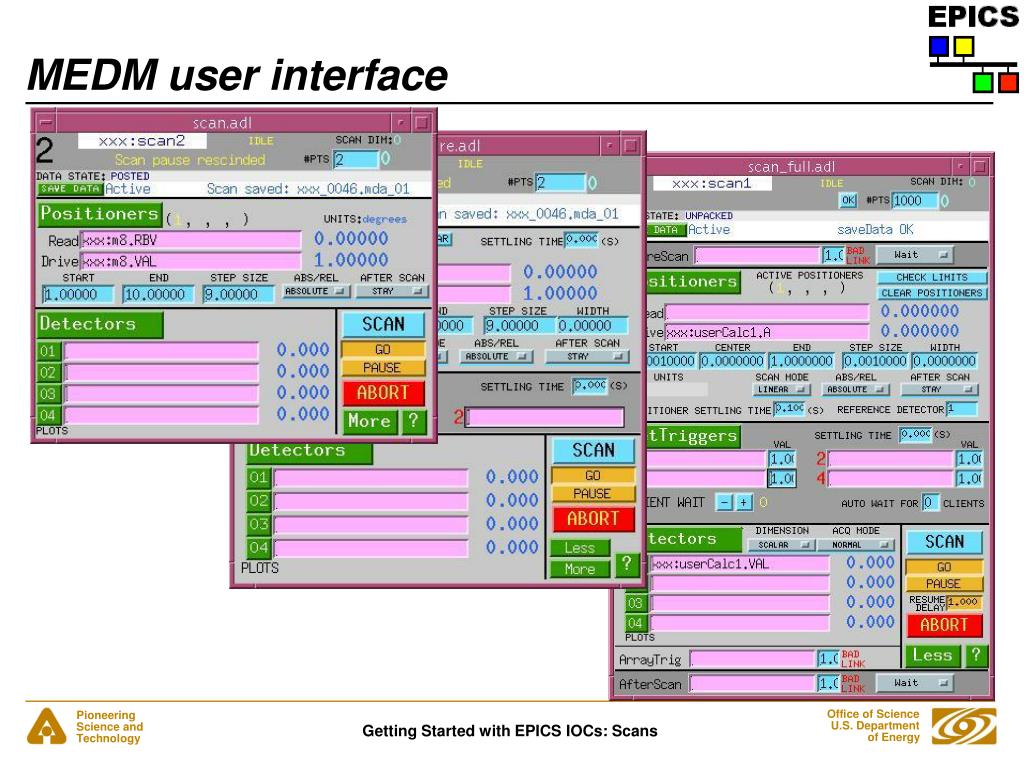Open STAY after scan dropdown in scan_full.adl
The image size is (1024, 768).
(939, 389)
